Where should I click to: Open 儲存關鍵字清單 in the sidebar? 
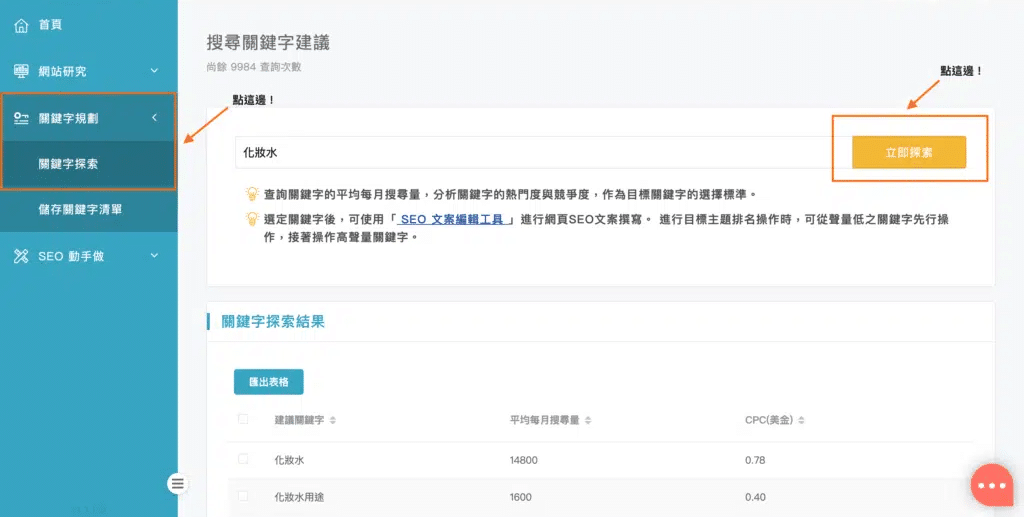click(x=80, y=210)
